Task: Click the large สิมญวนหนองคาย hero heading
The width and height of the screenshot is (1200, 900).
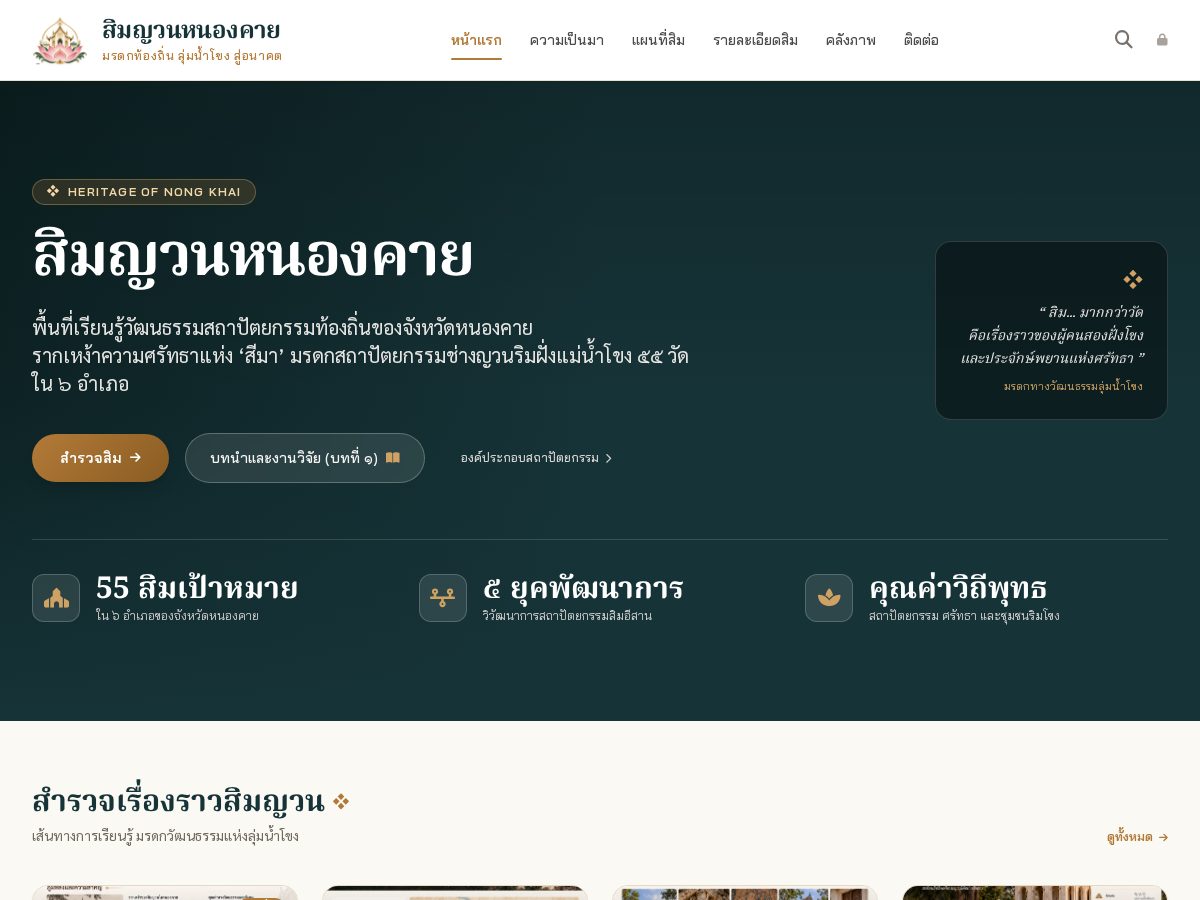Action: pos(252,256)
